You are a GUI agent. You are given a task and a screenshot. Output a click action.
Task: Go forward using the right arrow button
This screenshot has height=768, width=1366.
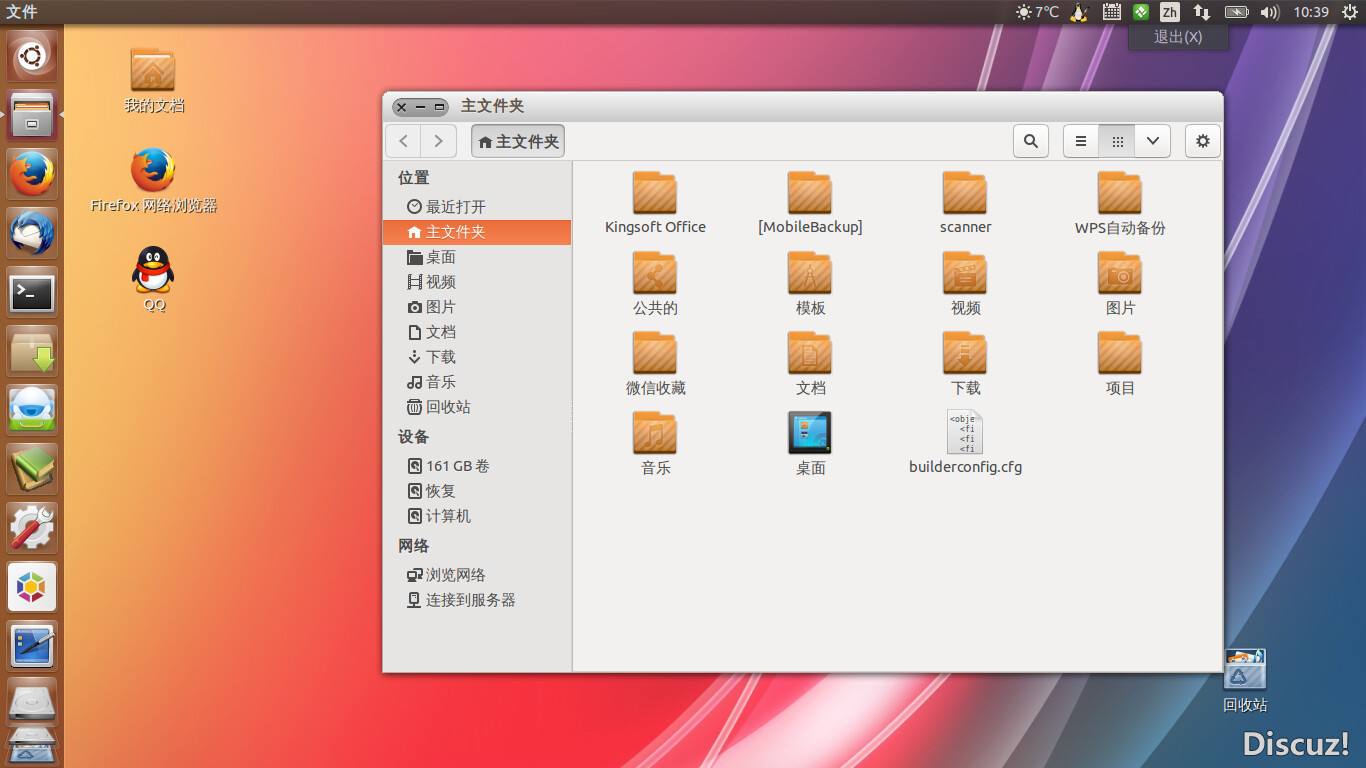(x=438, y=141)
